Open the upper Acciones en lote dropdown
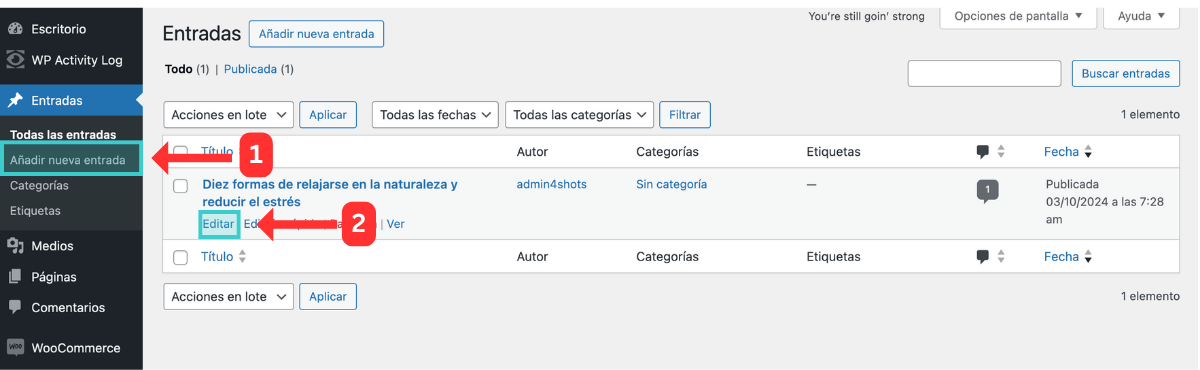Screen dimensions: 1200x370 tap(228, 115)
